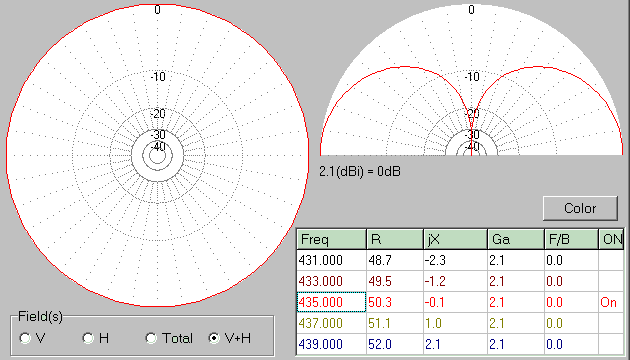Click the 435.000 frequency cell
Image resolution: width=630 pixels, height=360 pixels.
coord(331,302)
